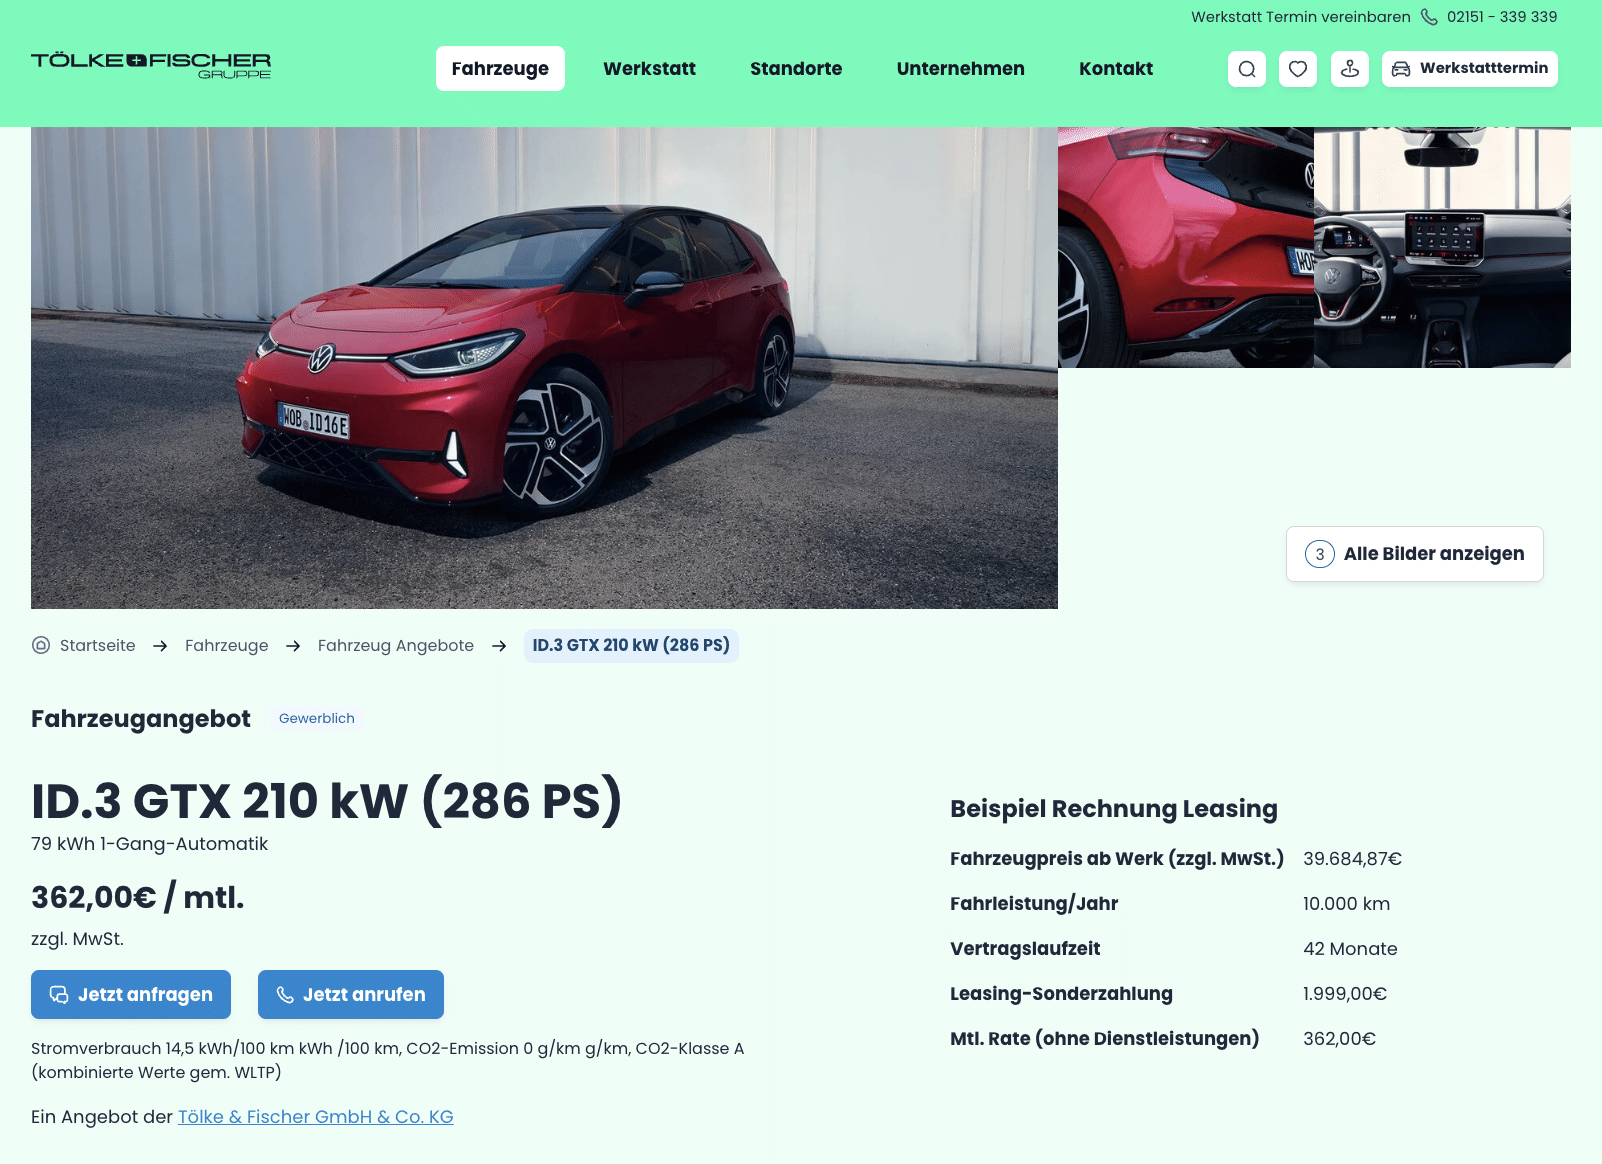Click the phone icon beside 02151 number
This screenshot has width=1602, height=1164.
[x=1429, y=17]
